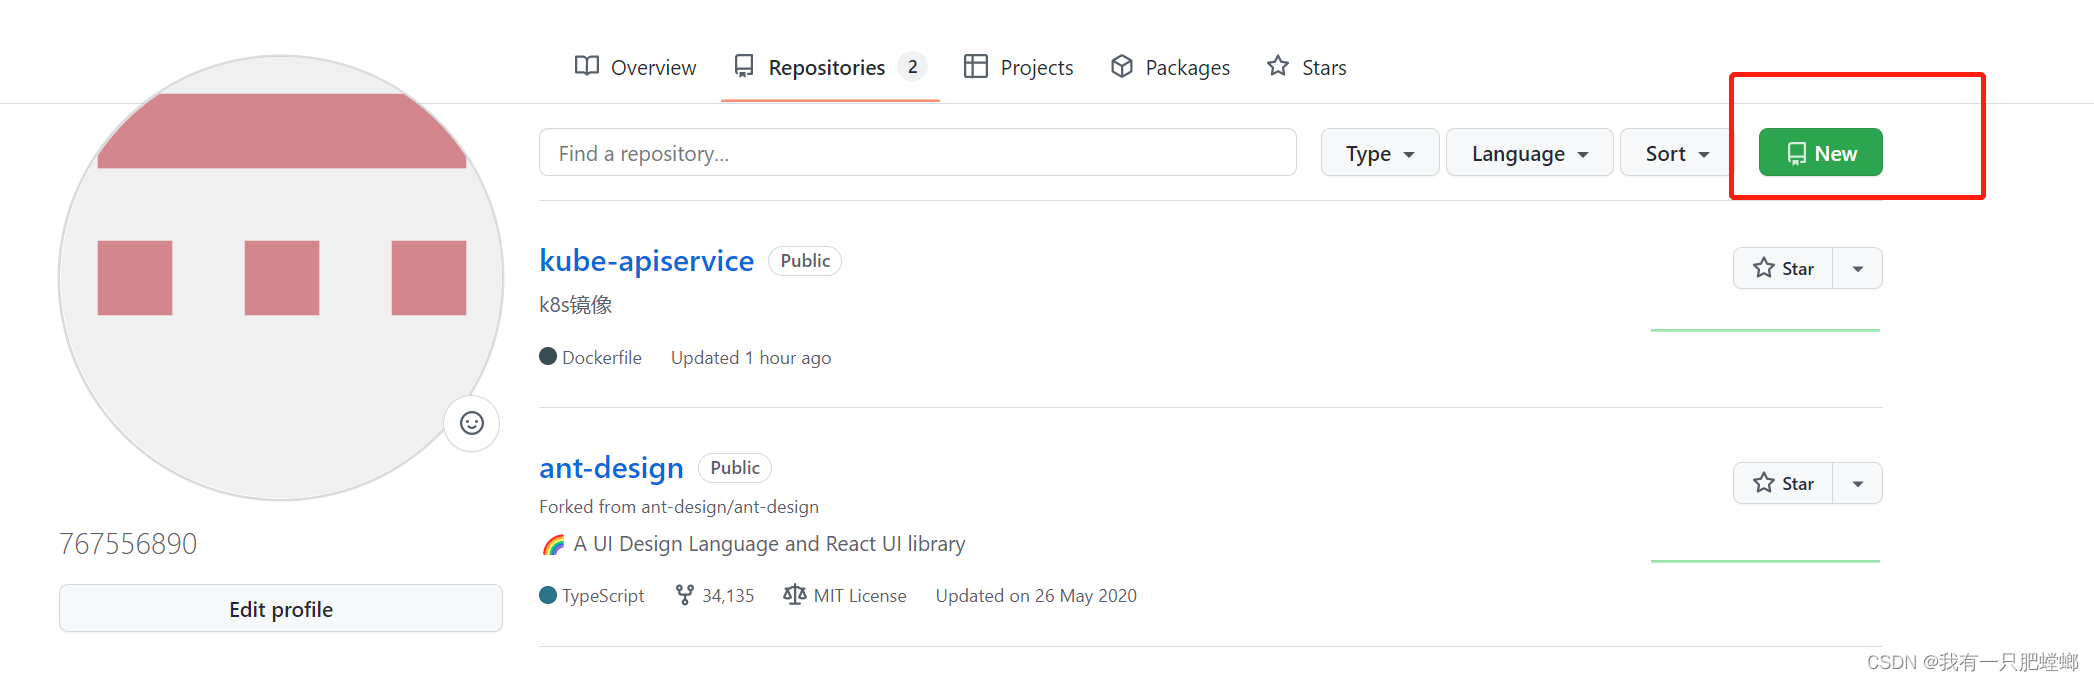Click ant-design activity sparkline graph
The height and width of the screenshot is (681, 2094).
1765,560
